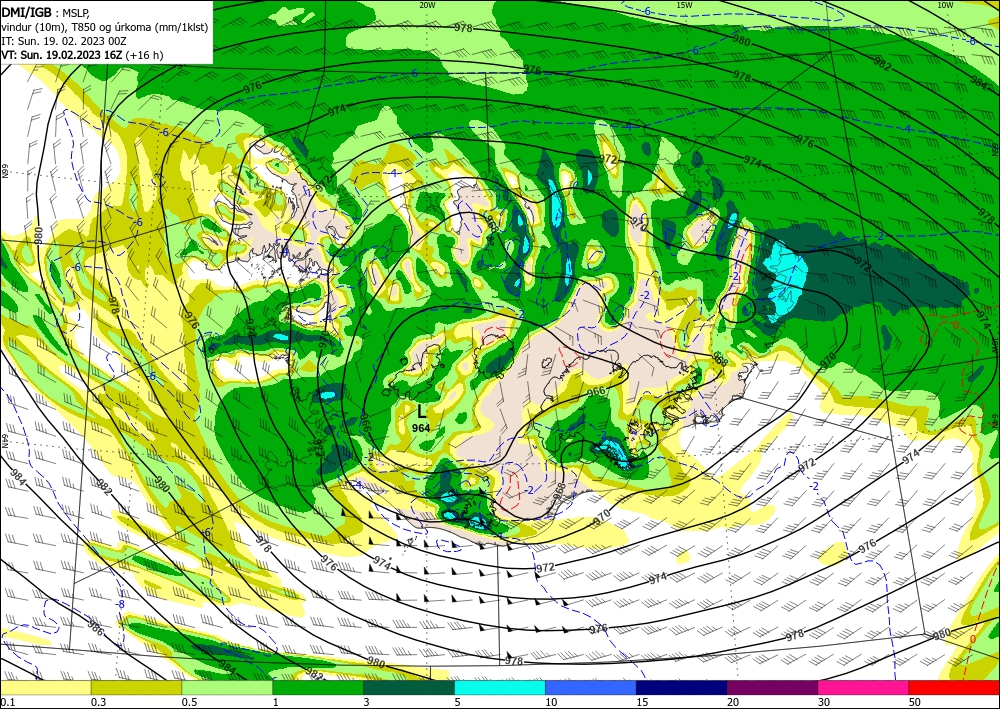Select the "20" legend scale value
The height and width of the screenshot is (709, 1000).
[x=733, y=702]
